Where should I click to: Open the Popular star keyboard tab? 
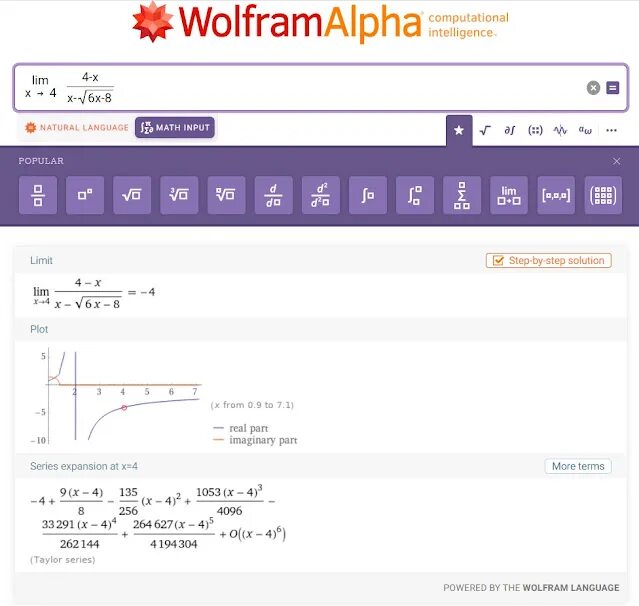(459, 130)
